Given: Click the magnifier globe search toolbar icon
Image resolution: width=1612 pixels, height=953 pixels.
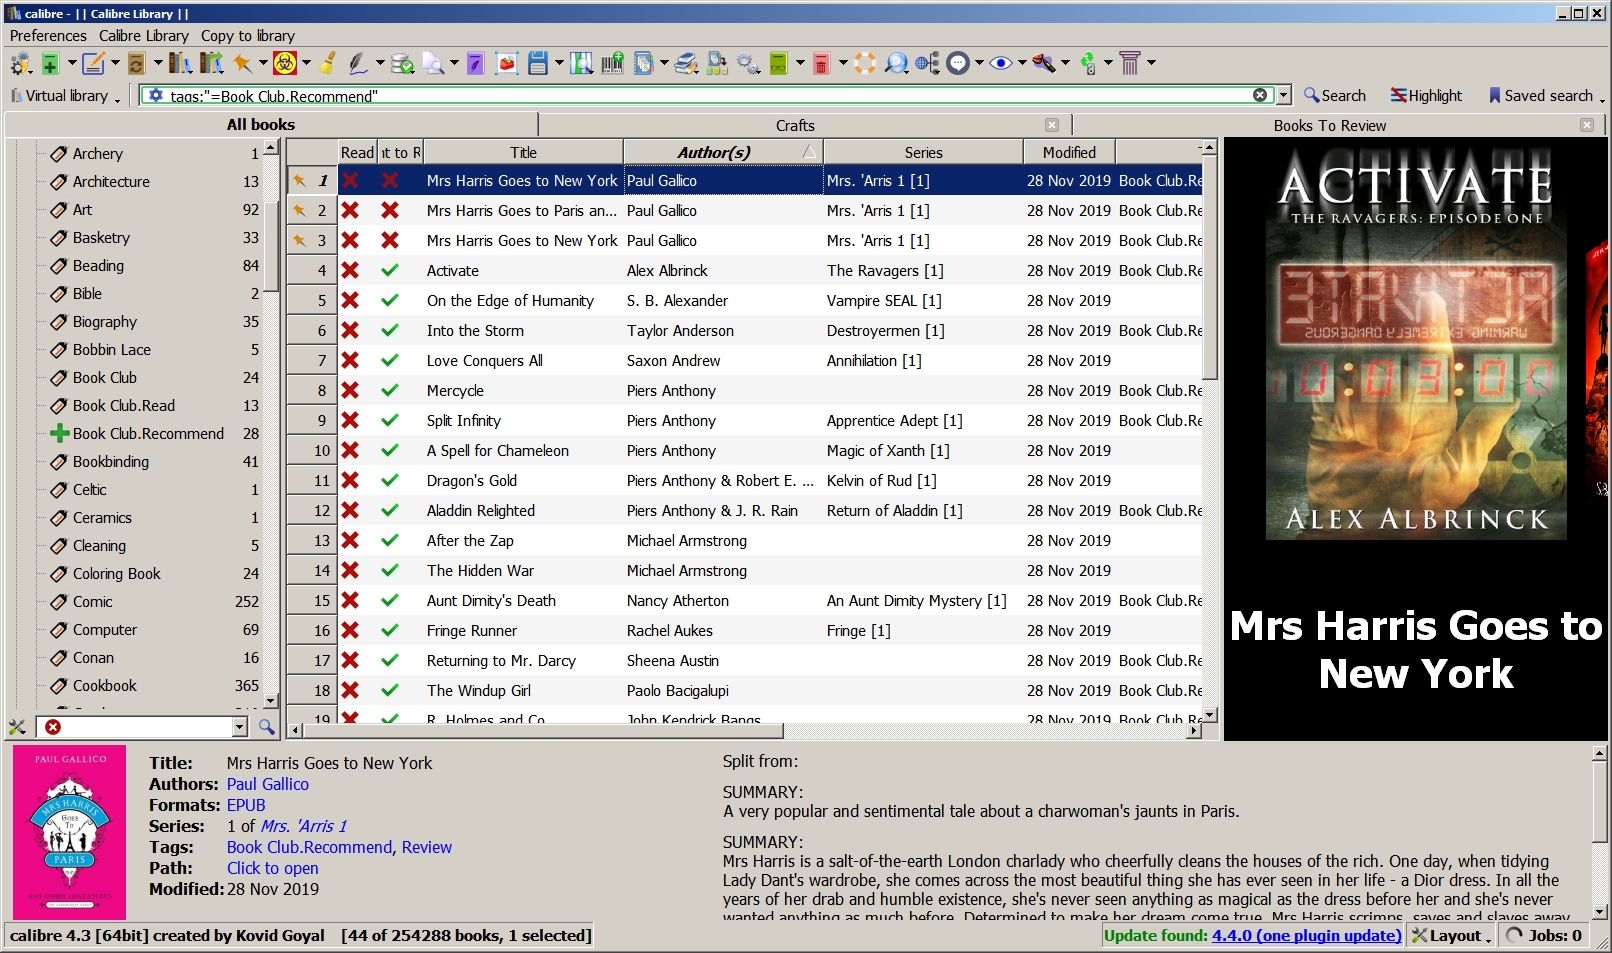Looking at the screenshot, I should (896, 64).
